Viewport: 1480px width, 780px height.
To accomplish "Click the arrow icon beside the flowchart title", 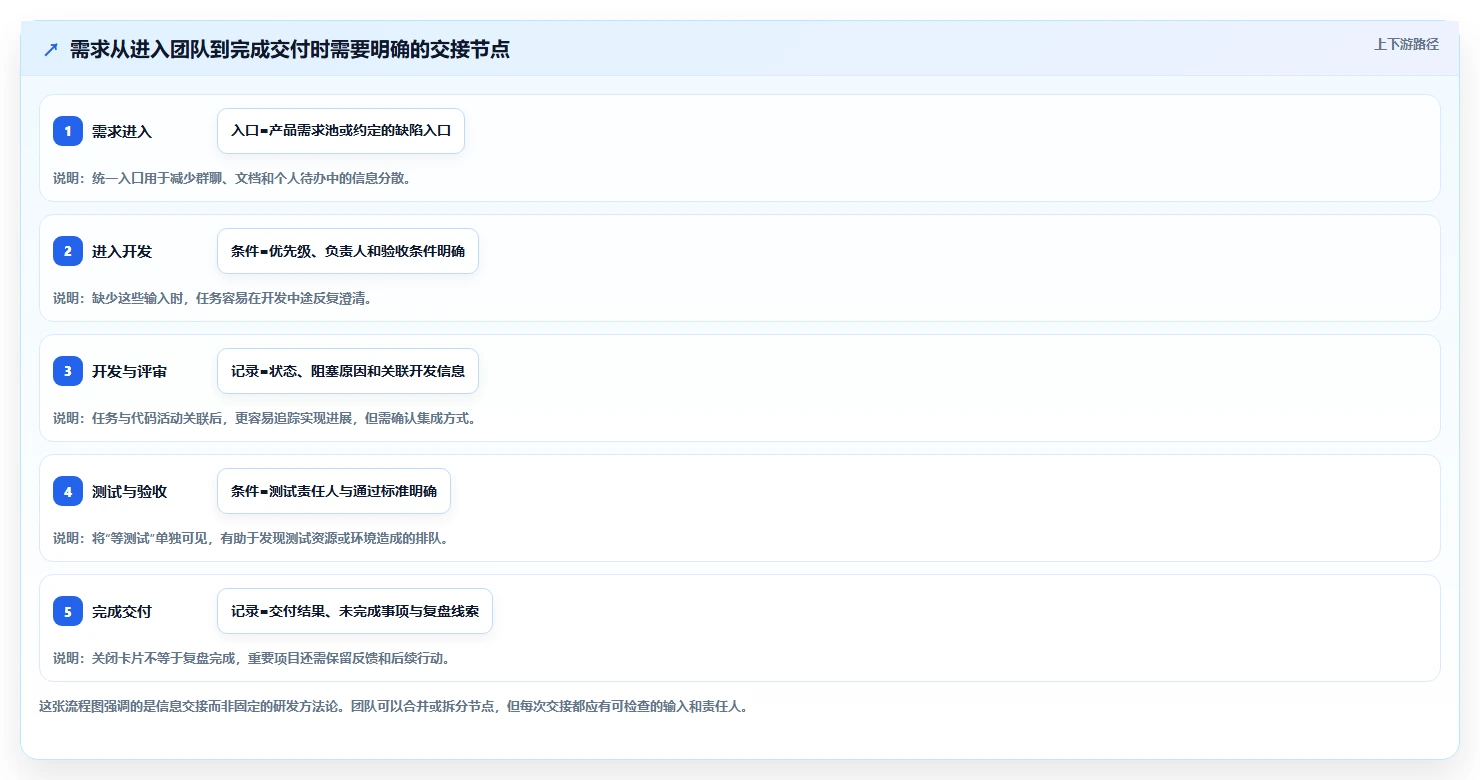I will click(x=51, y=50).
